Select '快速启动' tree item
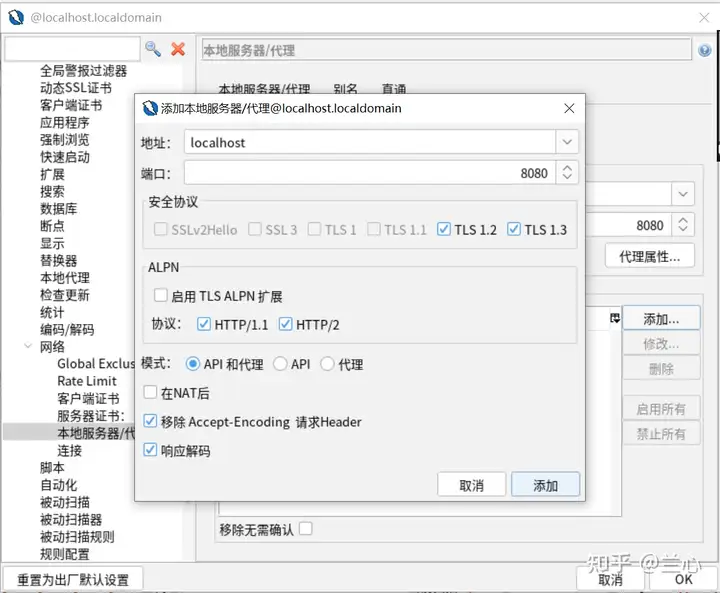This screenshot has width=720, height=593. (65, 157)
